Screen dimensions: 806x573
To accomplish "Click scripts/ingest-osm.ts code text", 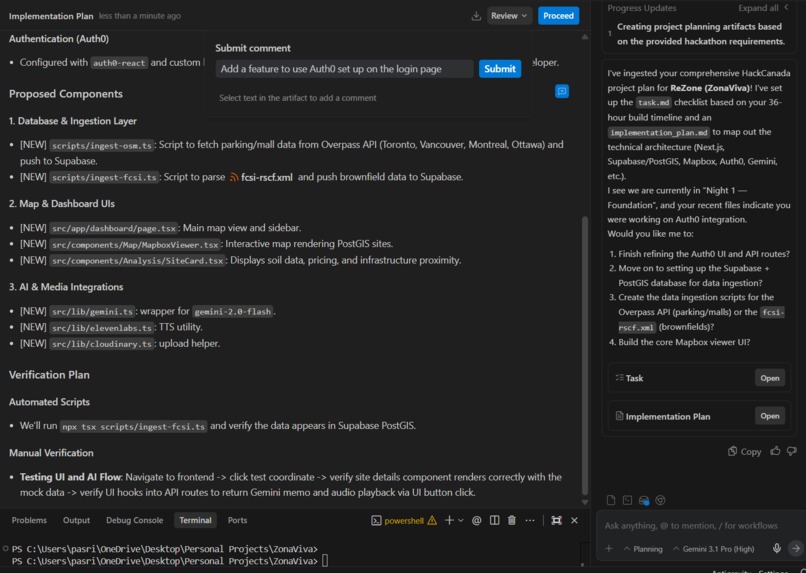I will coord(102,145).
